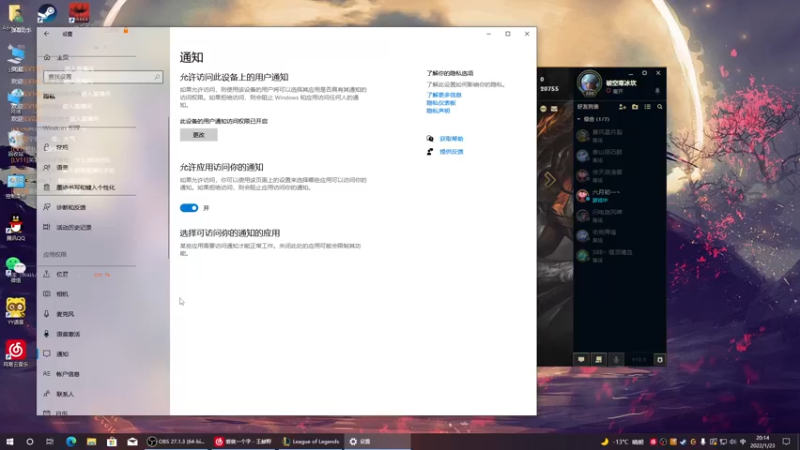Image resolution: width=800 pixels, height=450 pixels.
Task: Open the notification center icon on taskbar
Action: 786,441
